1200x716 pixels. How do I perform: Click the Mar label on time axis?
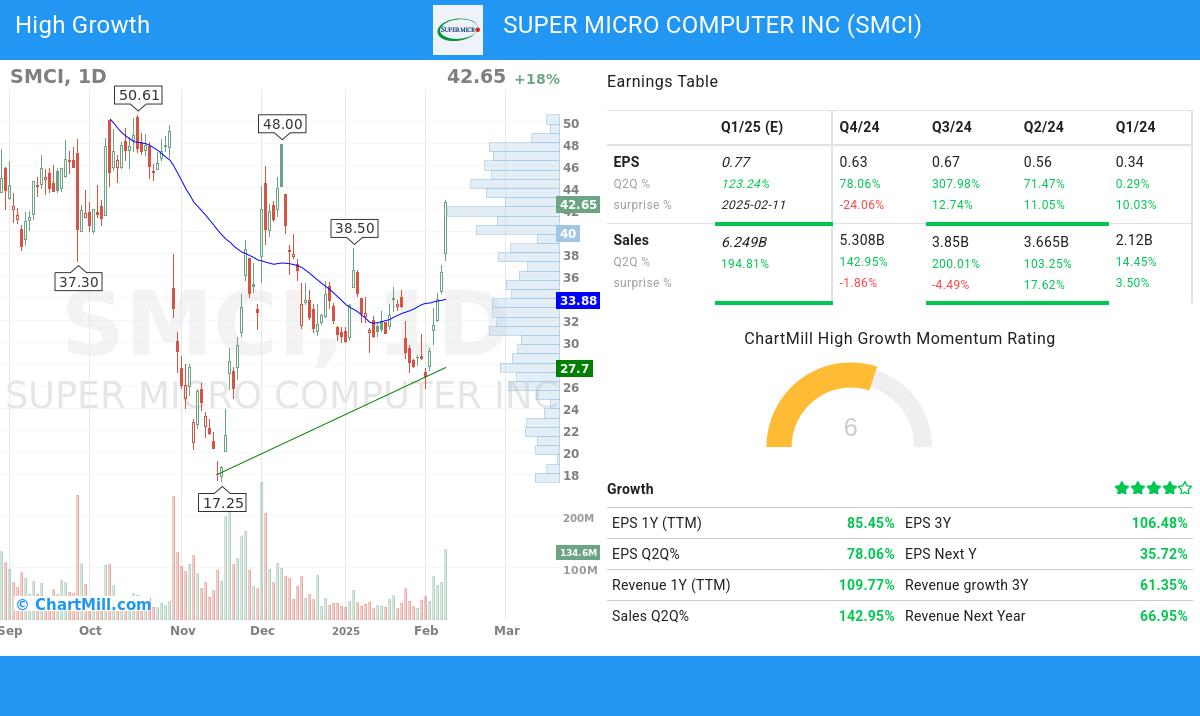507,631
